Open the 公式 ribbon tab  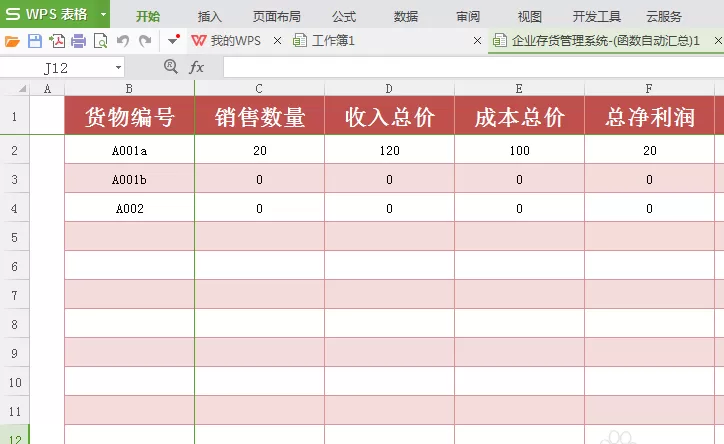click(344, 17)
